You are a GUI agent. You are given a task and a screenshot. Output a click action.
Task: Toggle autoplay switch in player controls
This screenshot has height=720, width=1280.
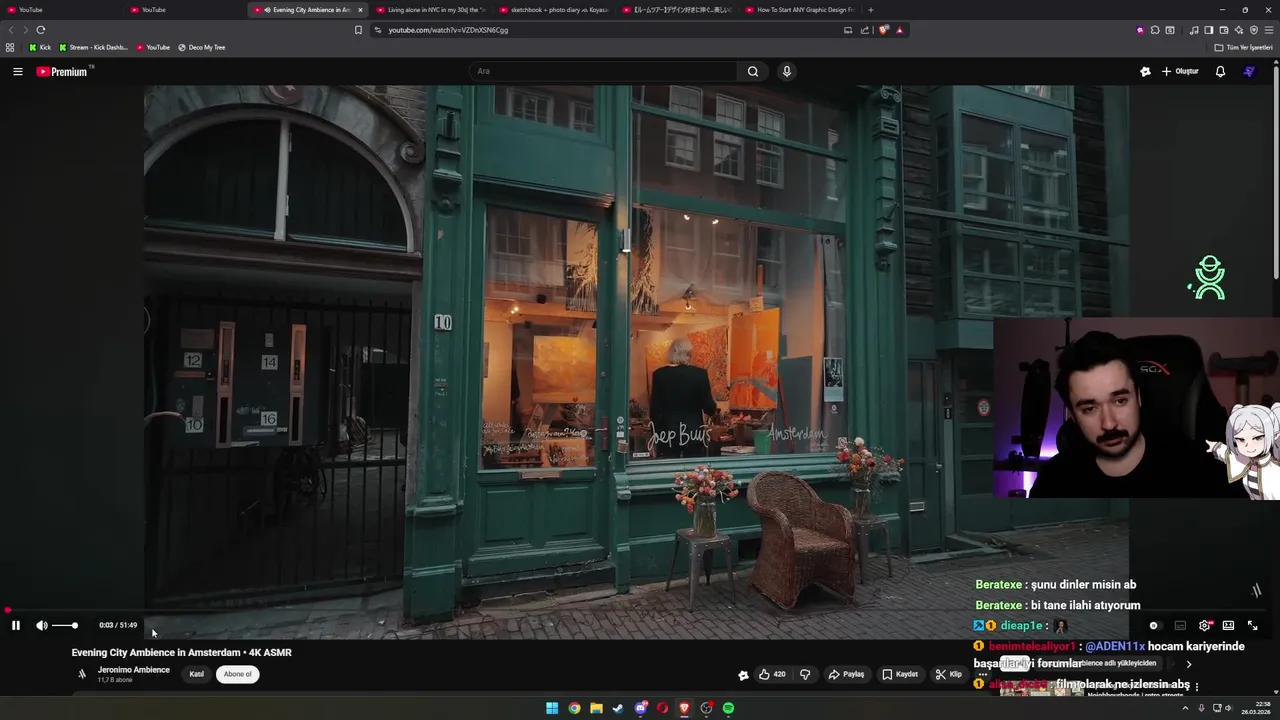(x=1155, y=625)
